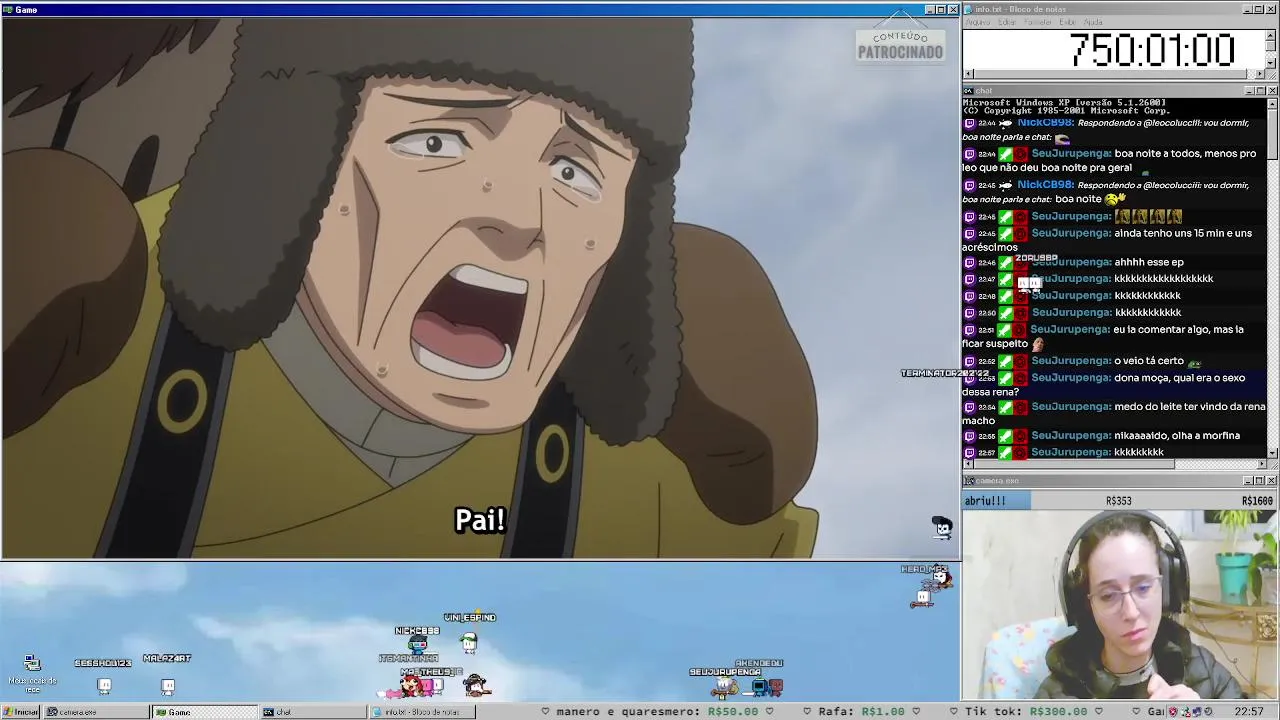This screenshot has height=720, width=1280.
Task: Open info.txt Bloco de notas taskbar button
Action: coord(422,712)
